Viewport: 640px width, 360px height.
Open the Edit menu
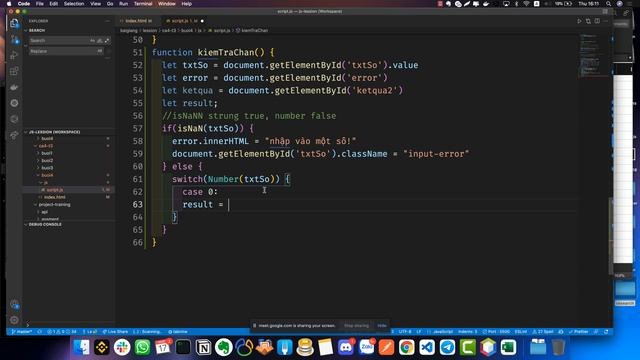(53, 4)
